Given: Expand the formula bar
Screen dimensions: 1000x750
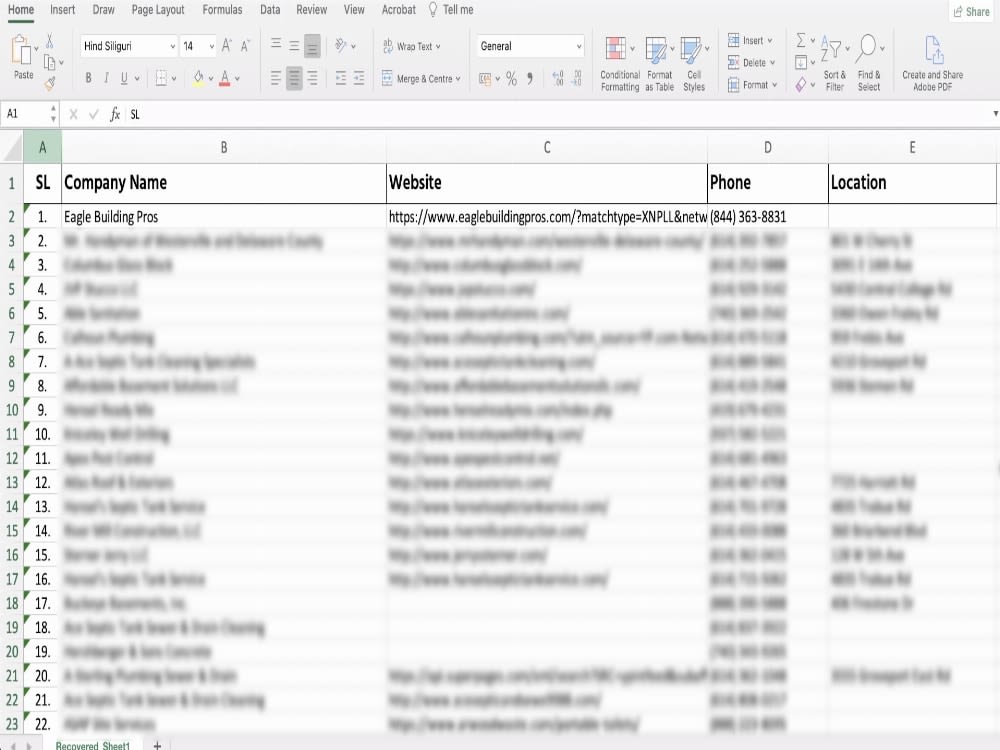Looking at the screenshot, I should [x=995, y=114].
